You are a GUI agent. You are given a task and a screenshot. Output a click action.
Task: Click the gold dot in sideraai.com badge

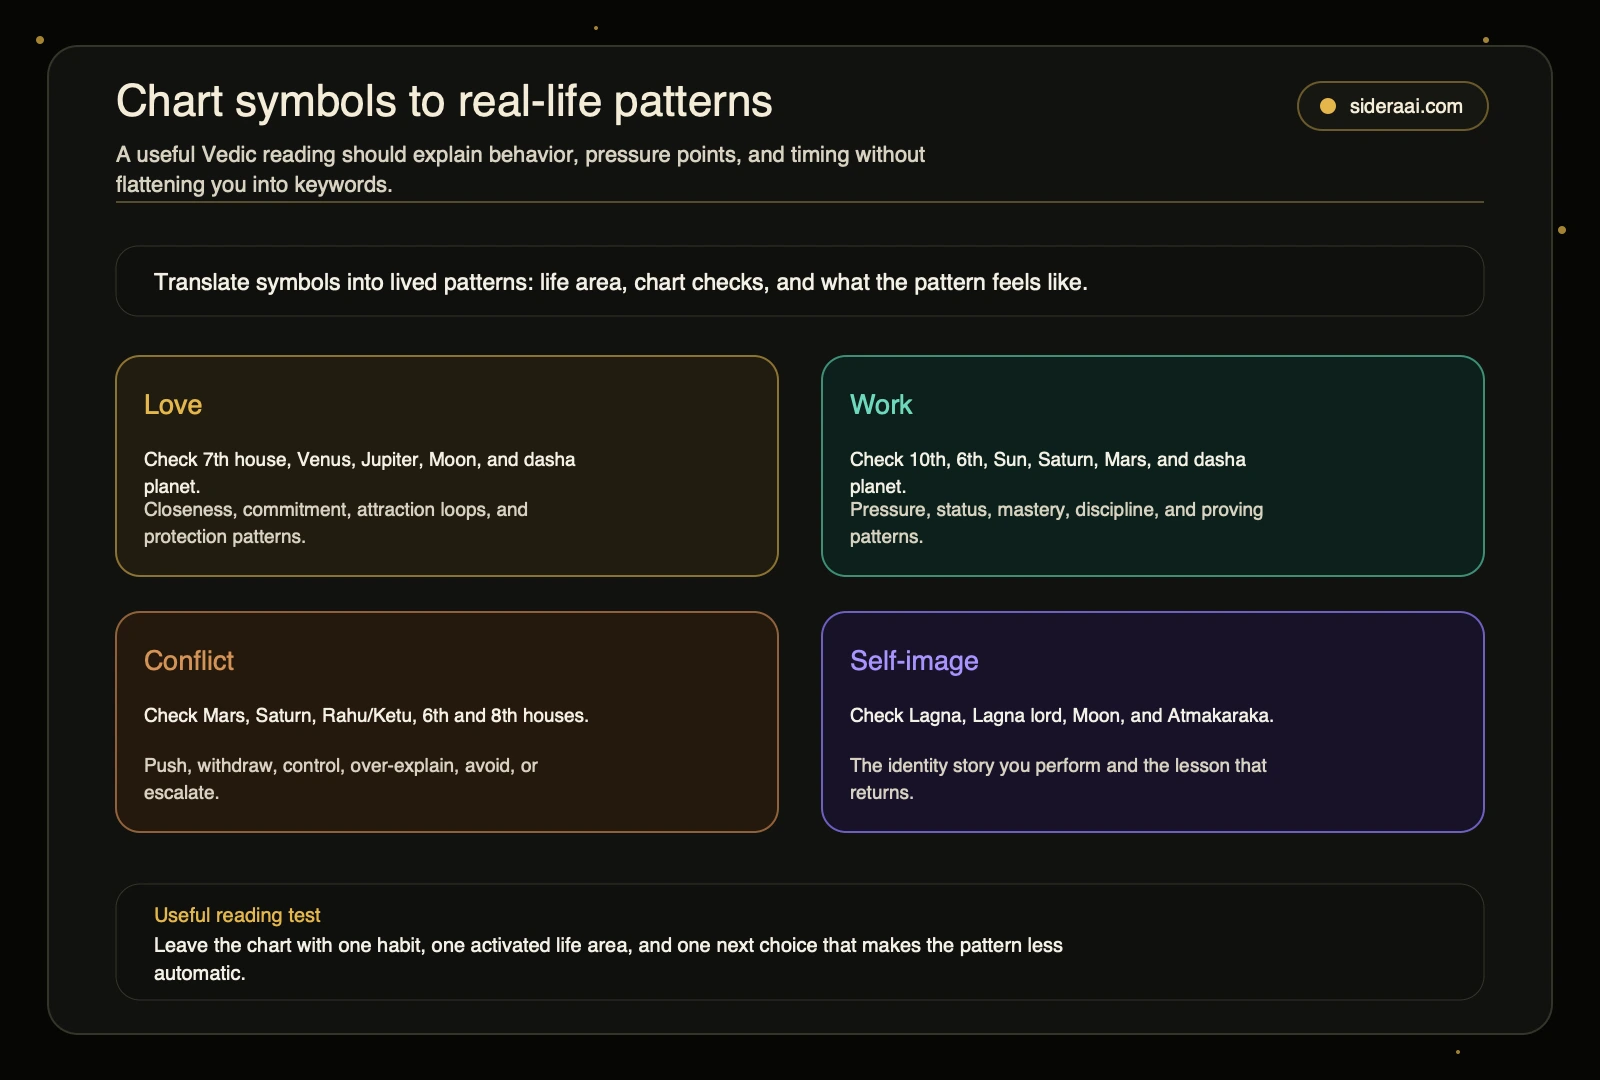coord(1328,106)
